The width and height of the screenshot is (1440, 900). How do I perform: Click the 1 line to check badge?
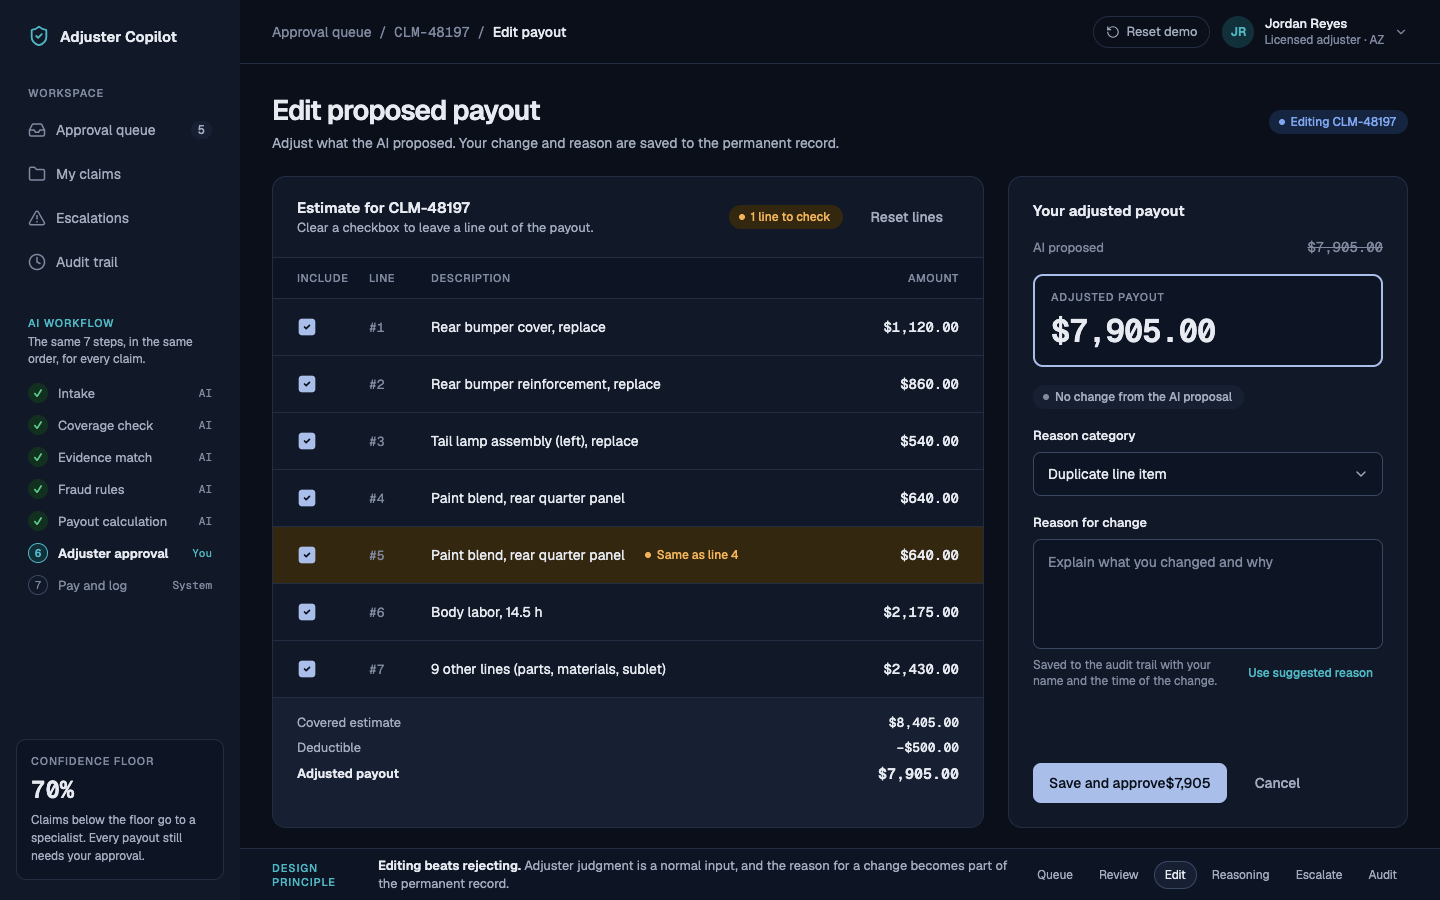coord(785,217)
